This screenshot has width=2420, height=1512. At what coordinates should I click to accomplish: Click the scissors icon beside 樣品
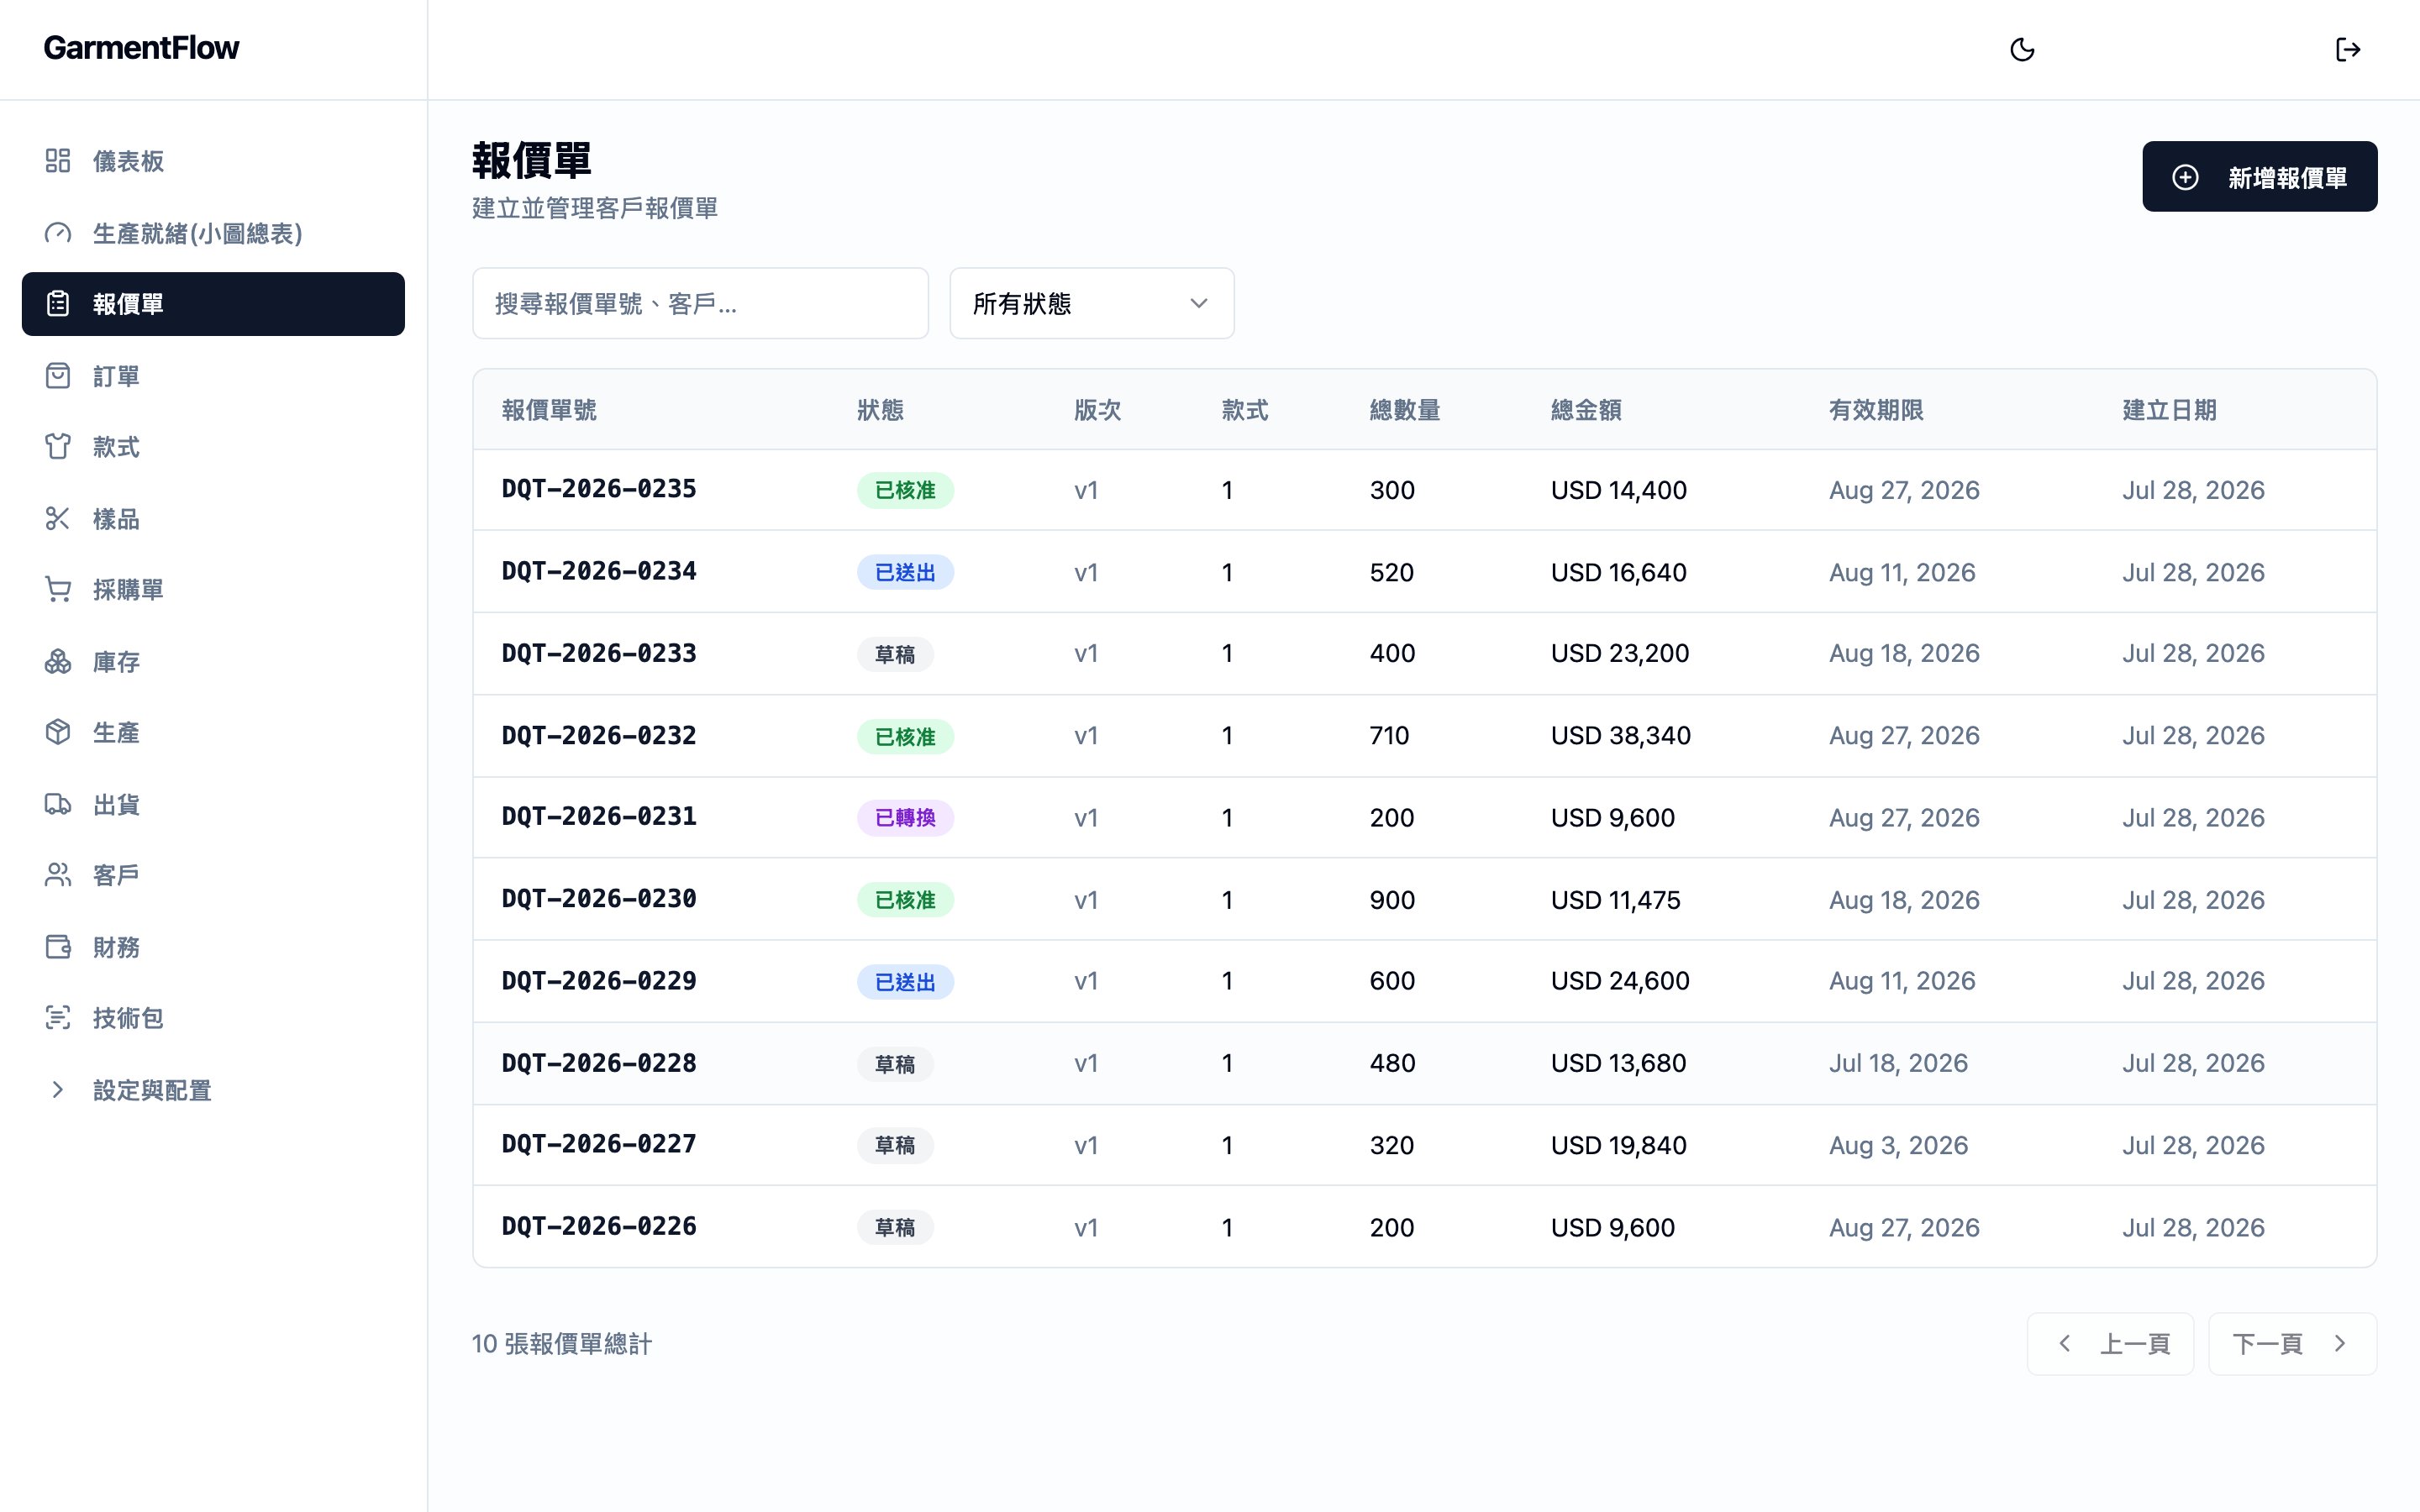(x=58, y=519)
